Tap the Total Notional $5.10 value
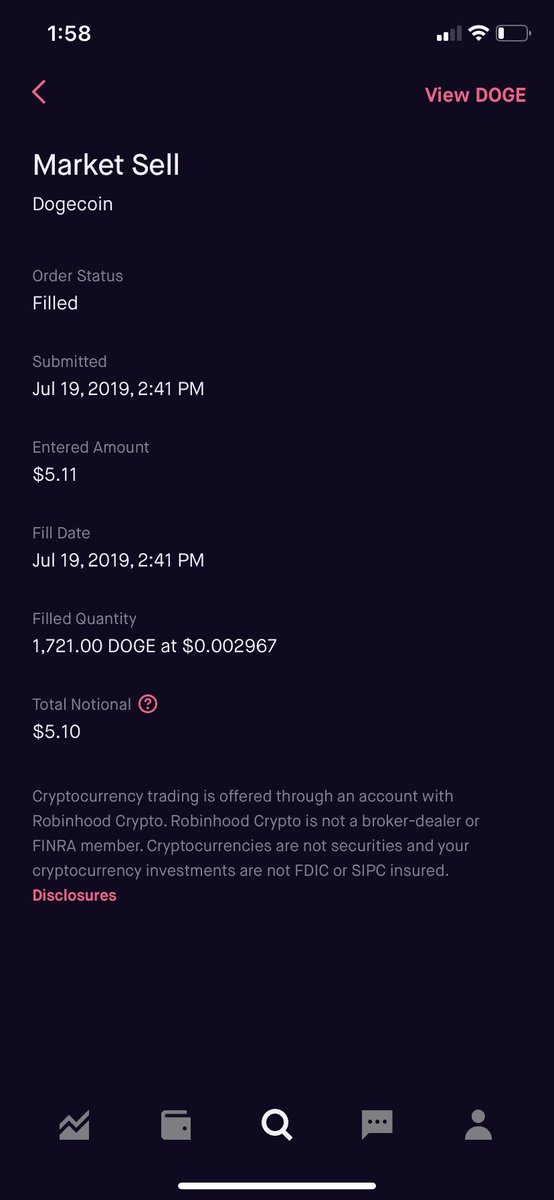 coord(57,732)
